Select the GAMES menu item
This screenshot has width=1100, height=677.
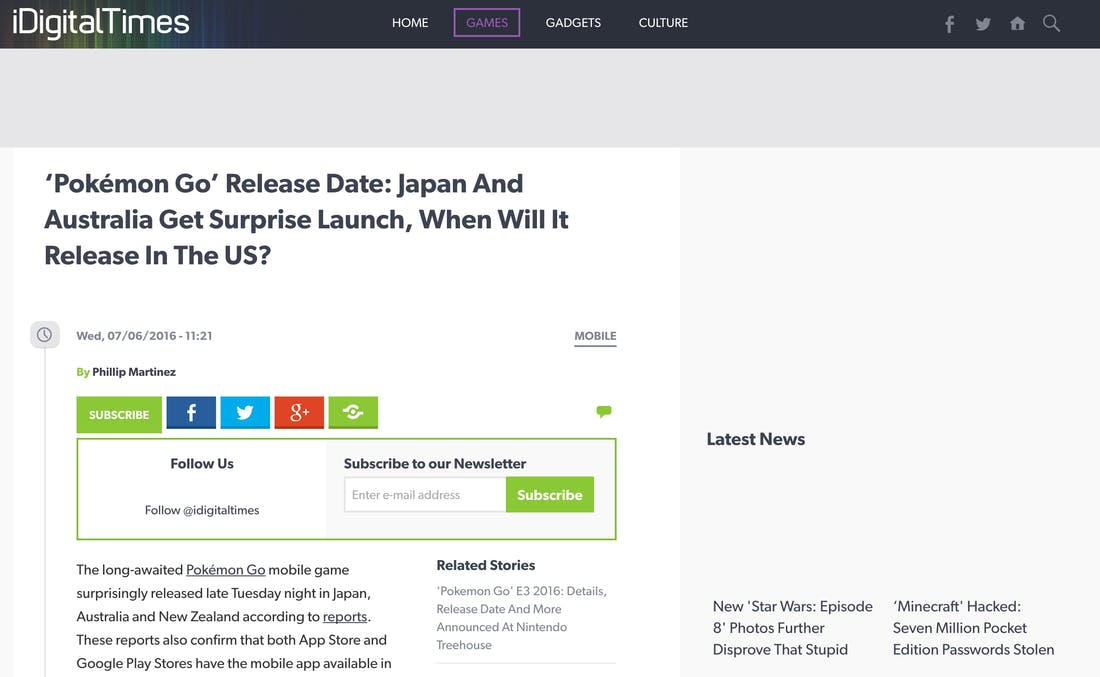click(x=487, y=22)
